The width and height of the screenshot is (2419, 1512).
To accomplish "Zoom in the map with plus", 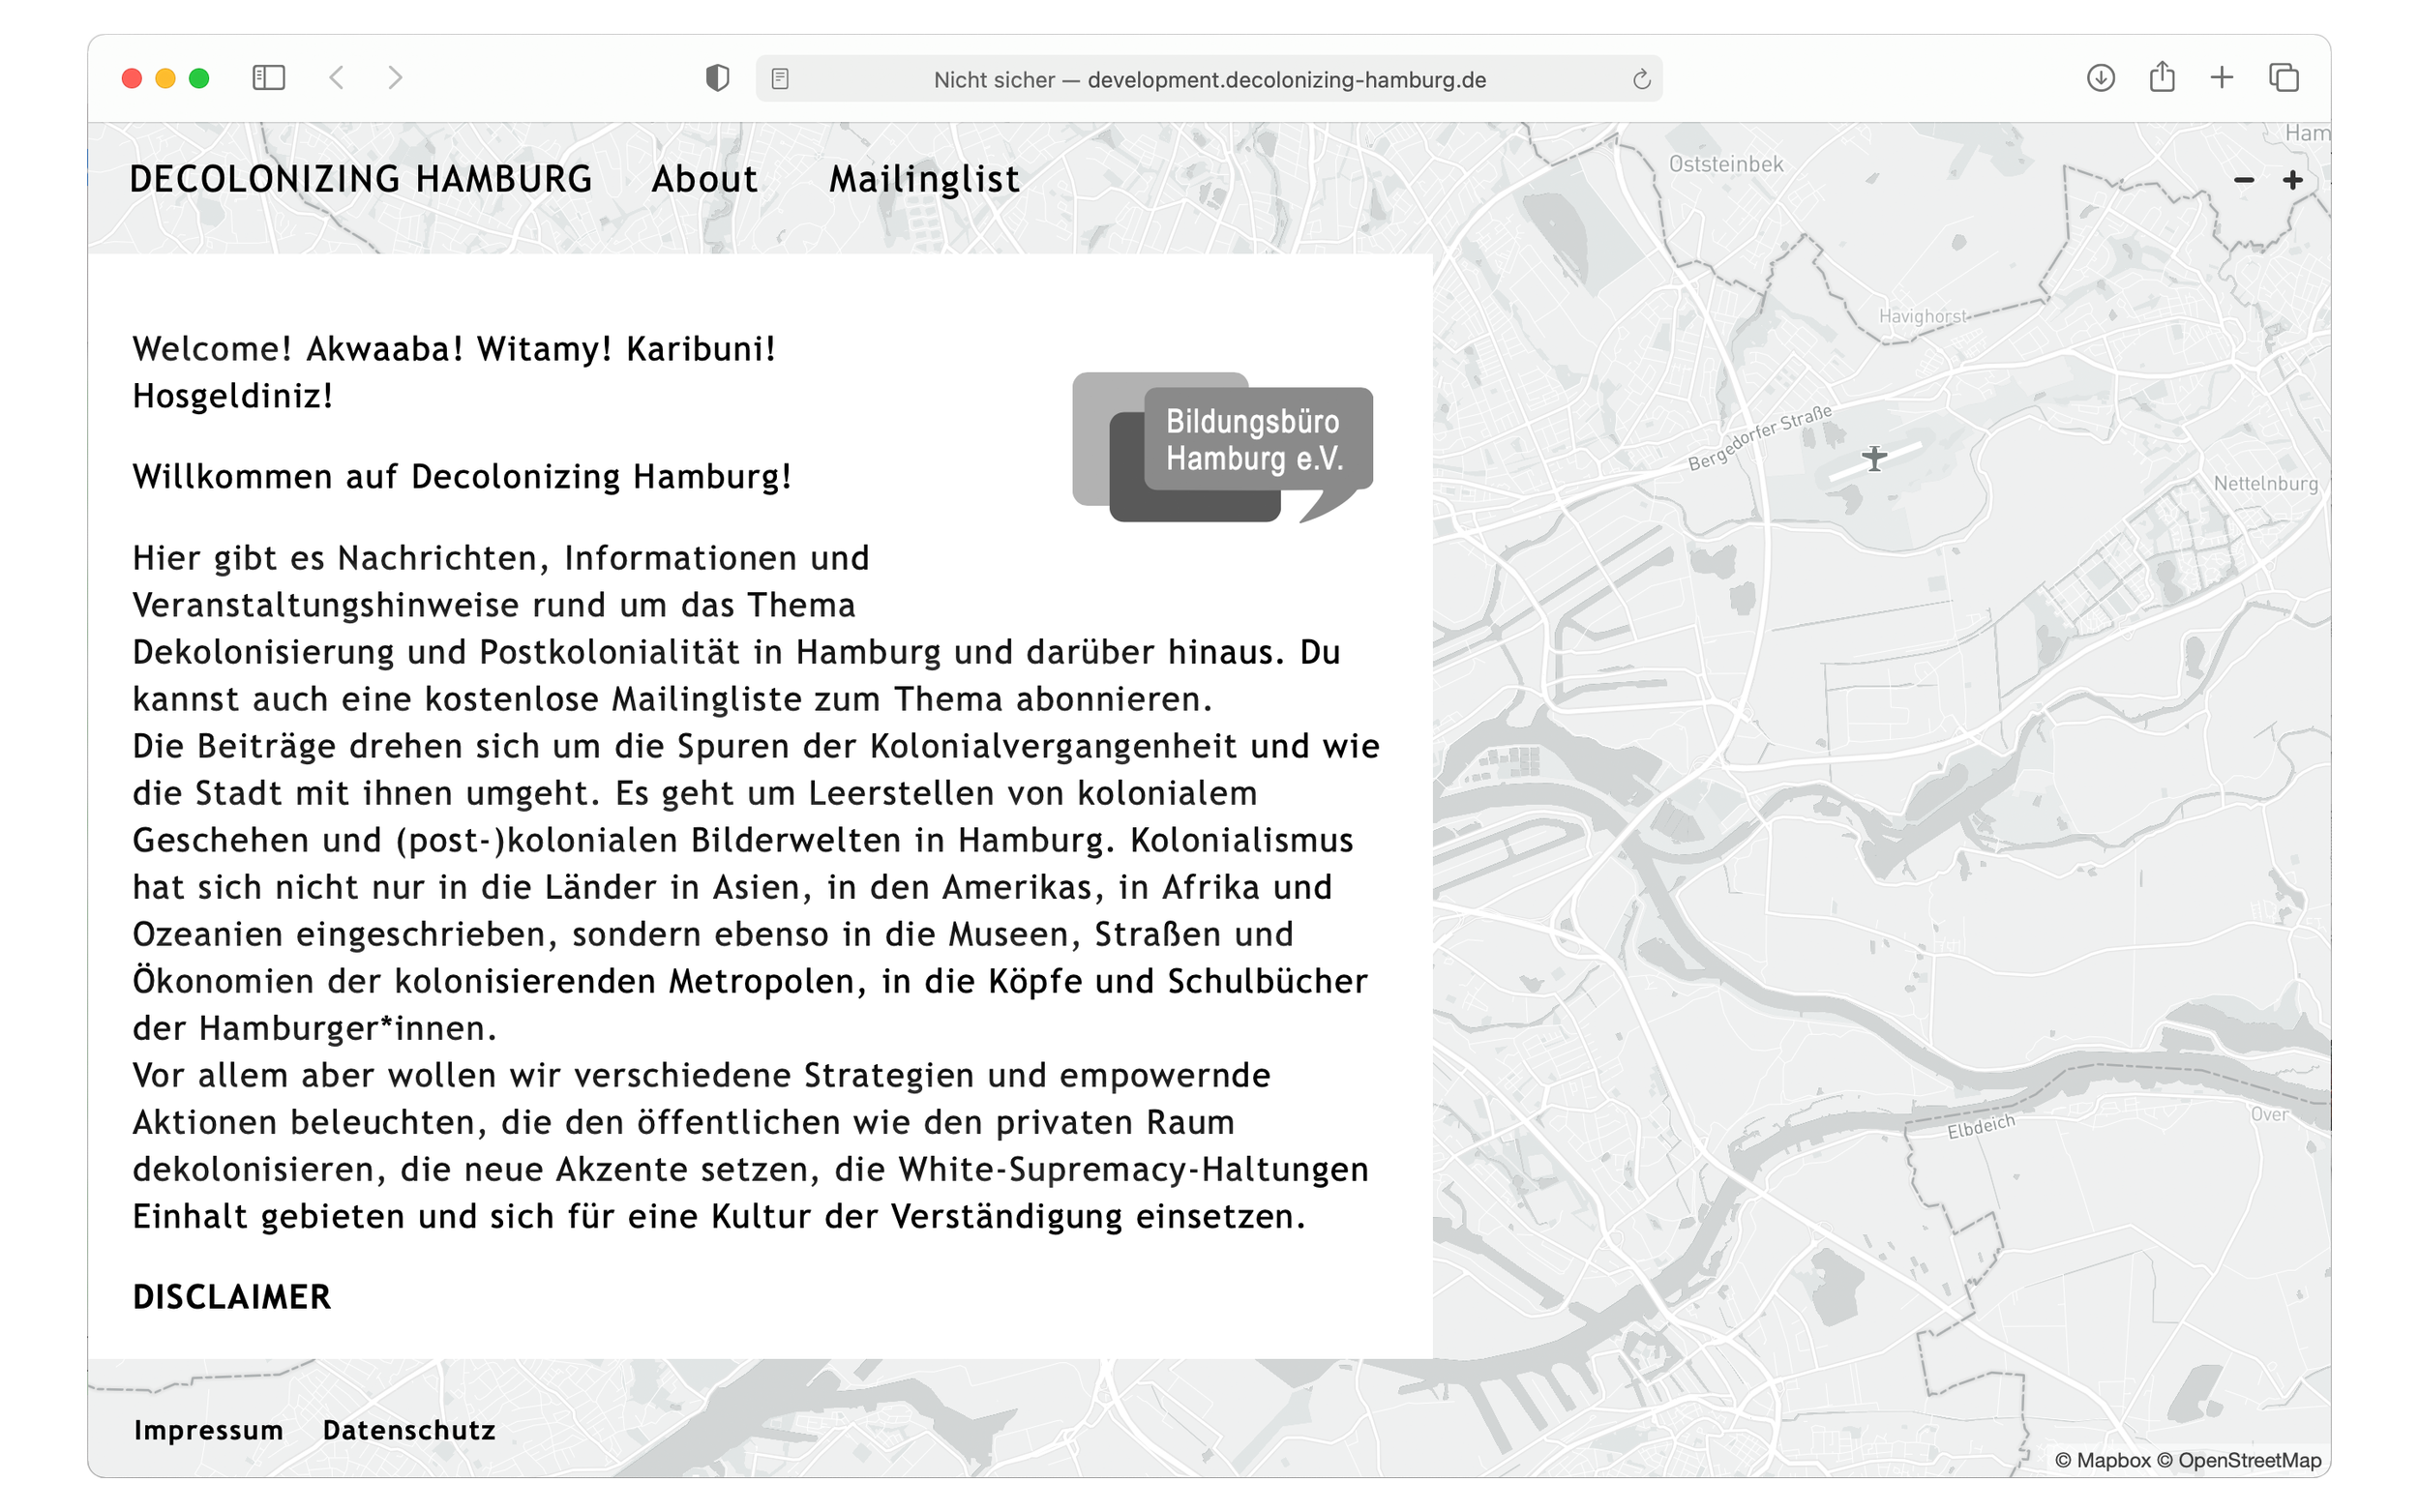I will point(2293,180).
